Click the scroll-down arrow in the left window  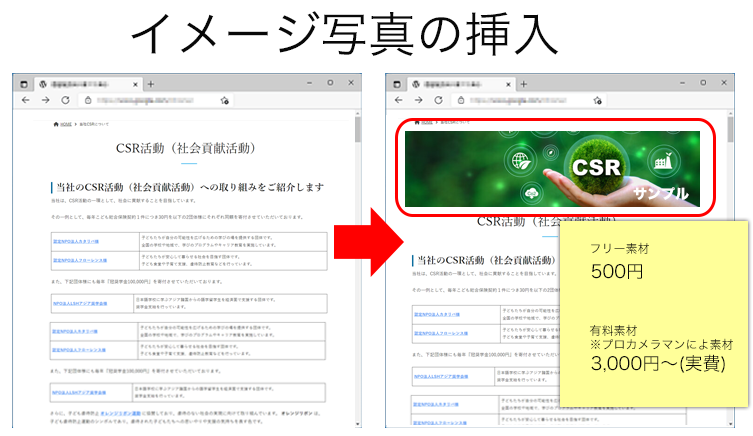click(x=359, y=424)
